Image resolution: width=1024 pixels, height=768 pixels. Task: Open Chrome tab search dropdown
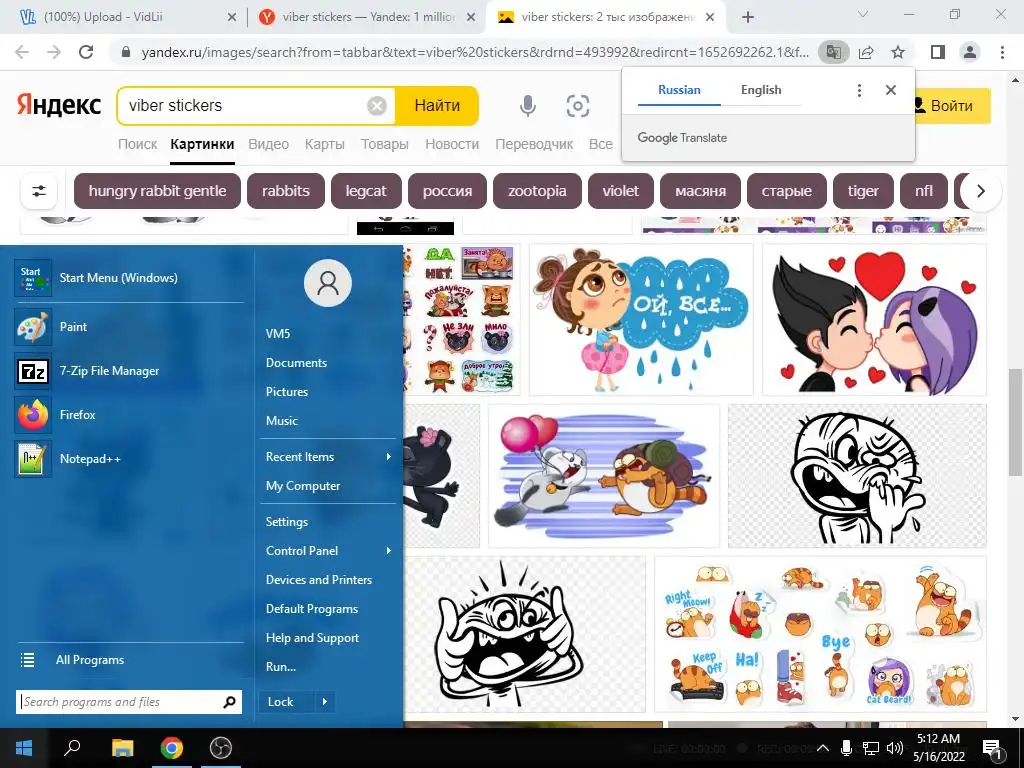click(x=863, y=14)
